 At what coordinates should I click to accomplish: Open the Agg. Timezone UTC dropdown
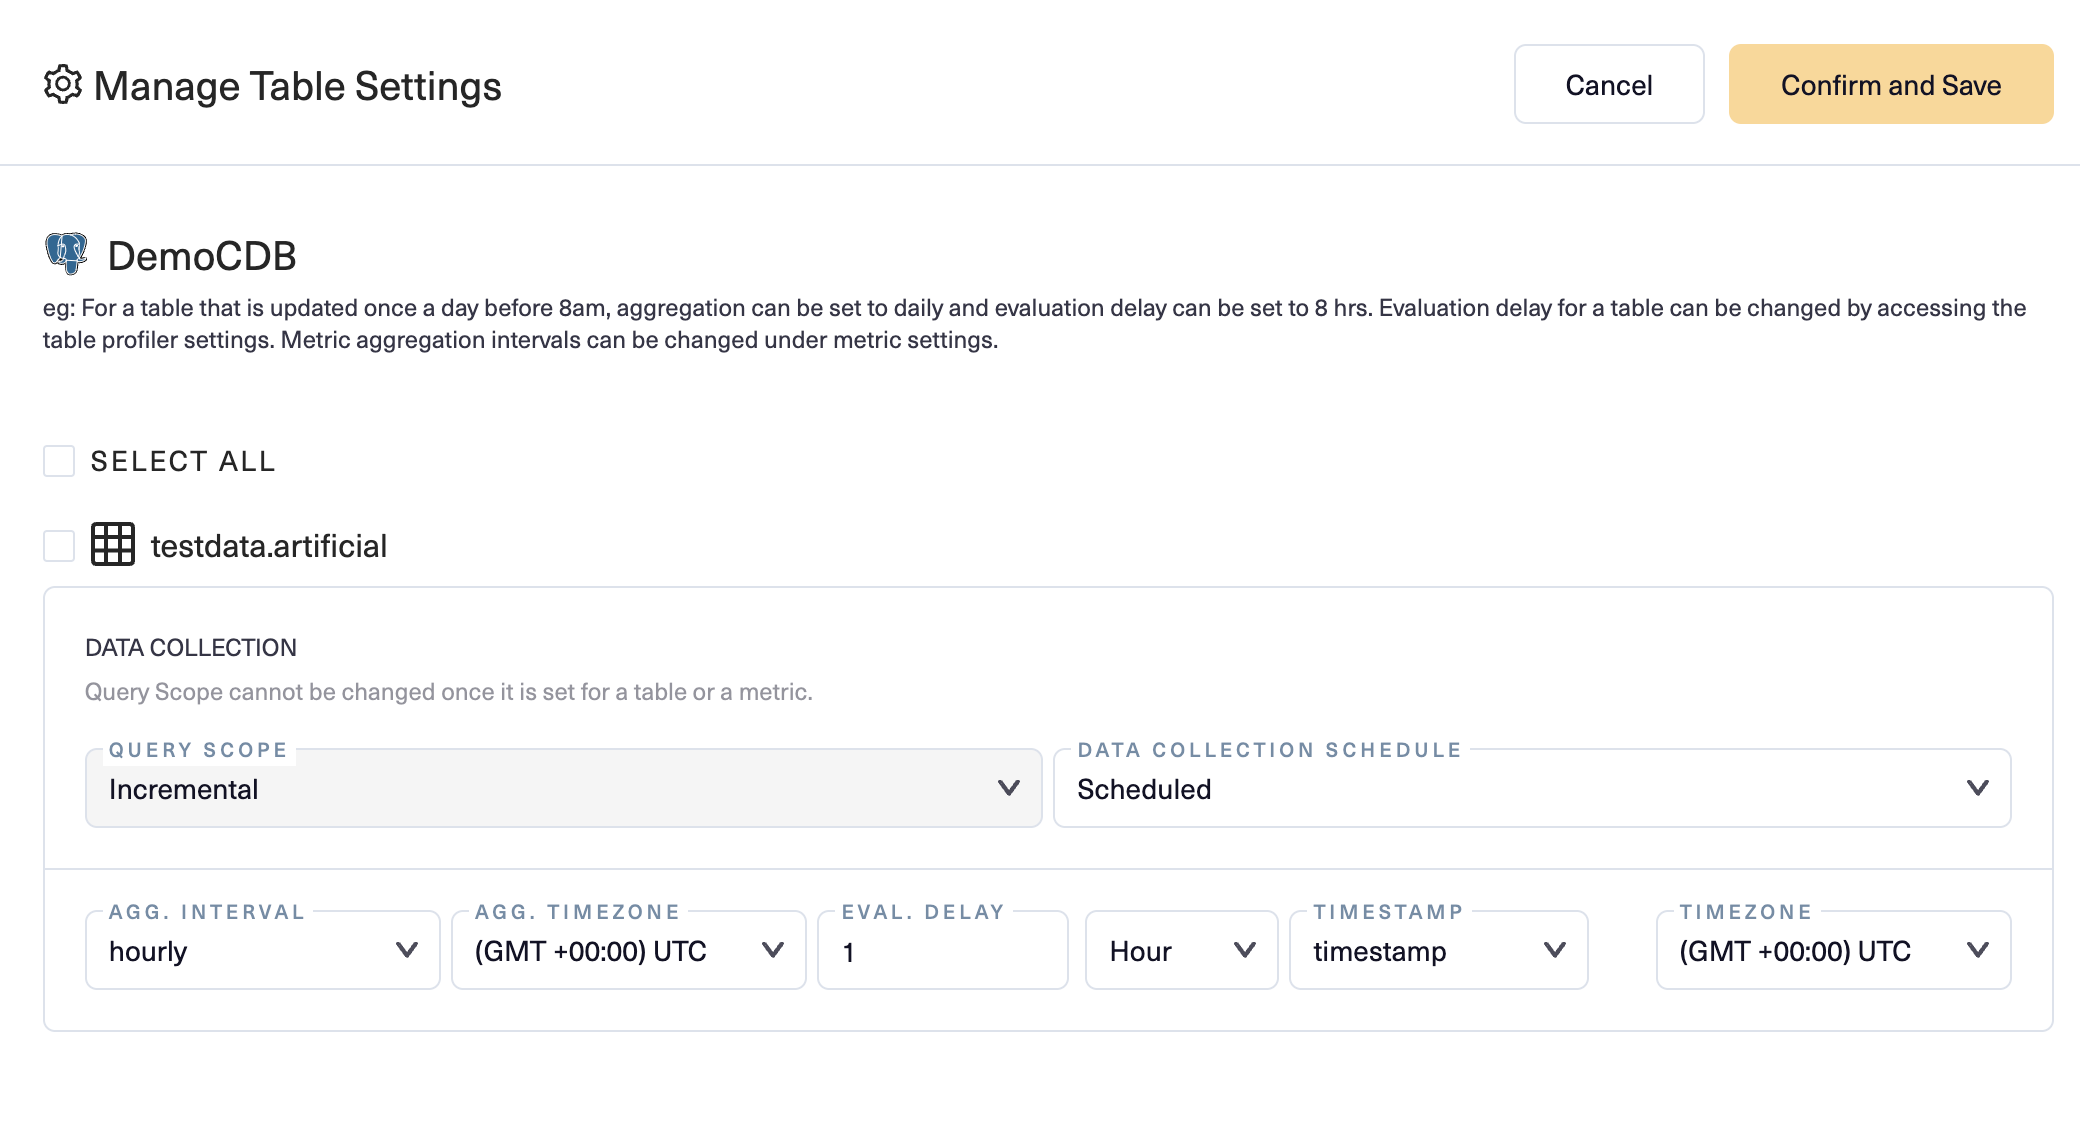point(610,951)
